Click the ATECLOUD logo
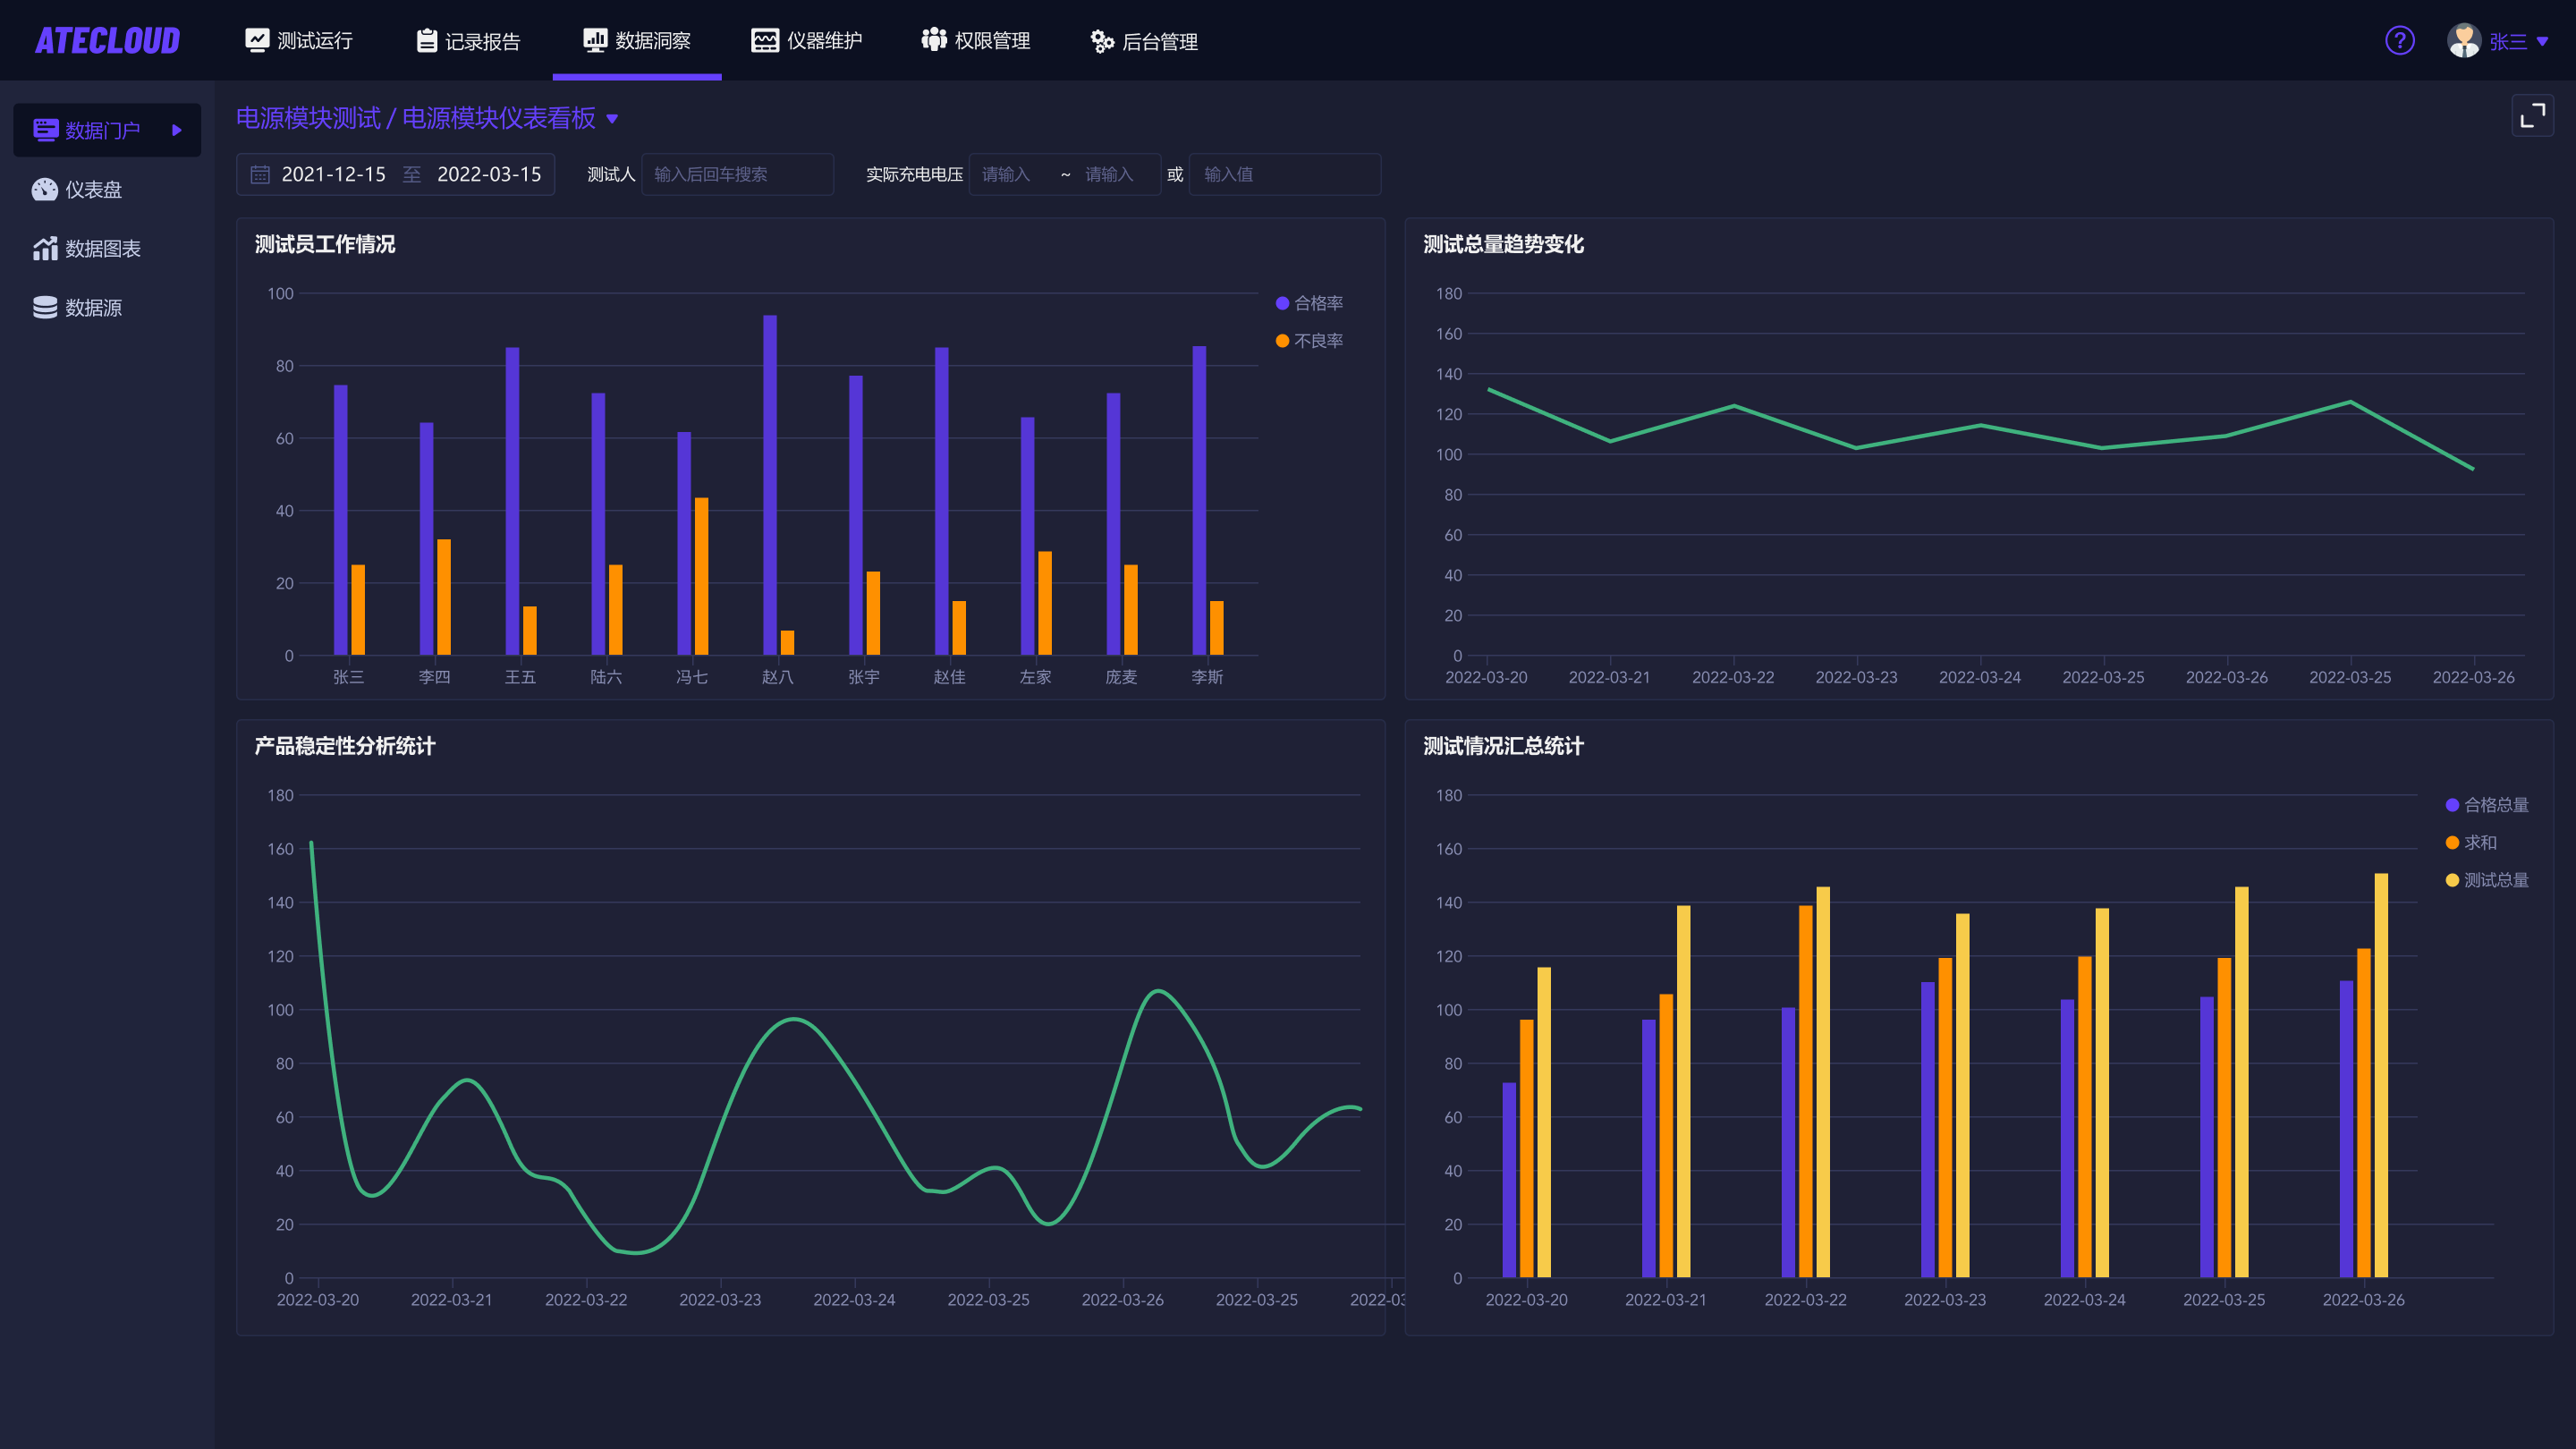 click(x=108, y=41)
